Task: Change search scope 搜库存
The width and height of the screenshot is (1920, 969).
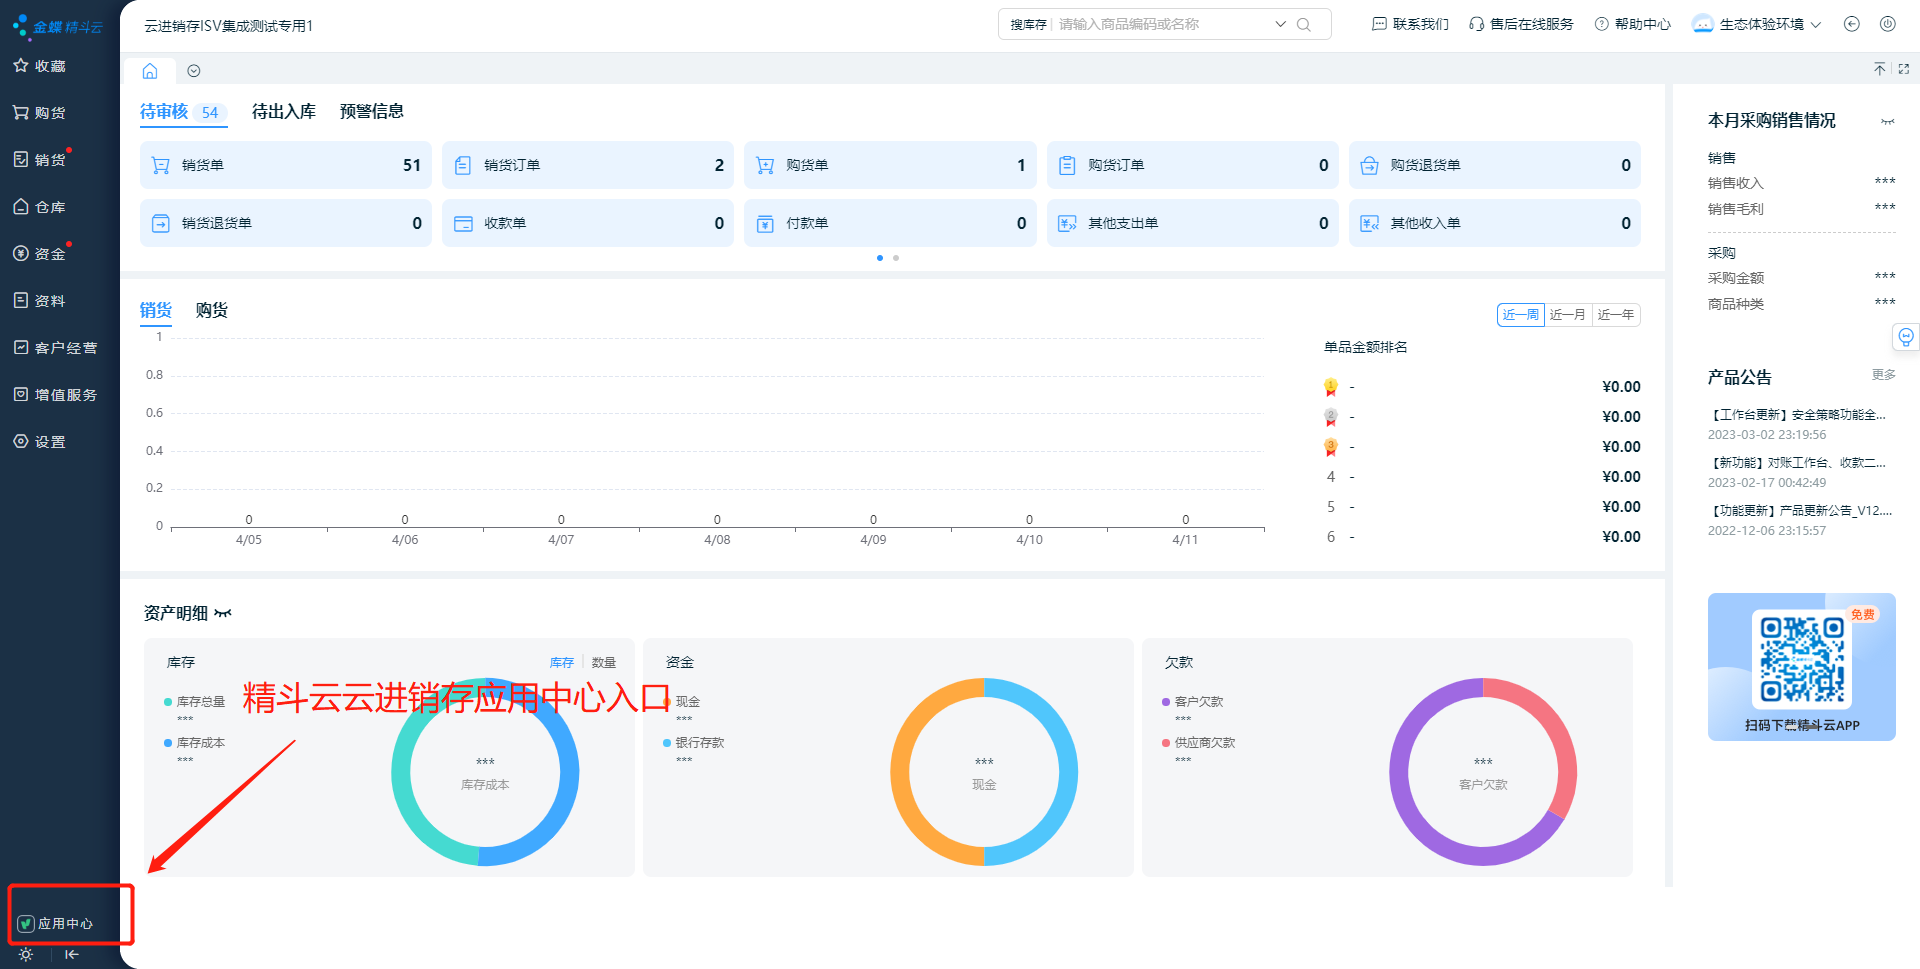Action: point(1028,24)
